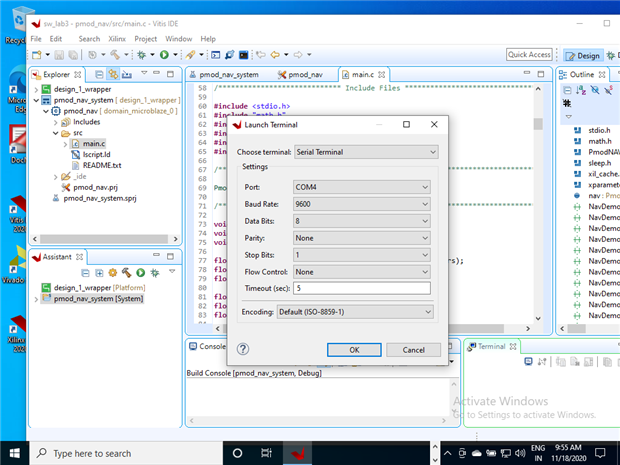Click the Explorer horizontal scrollbar
The height and width of the screenshot is (465, 620).
104,239
